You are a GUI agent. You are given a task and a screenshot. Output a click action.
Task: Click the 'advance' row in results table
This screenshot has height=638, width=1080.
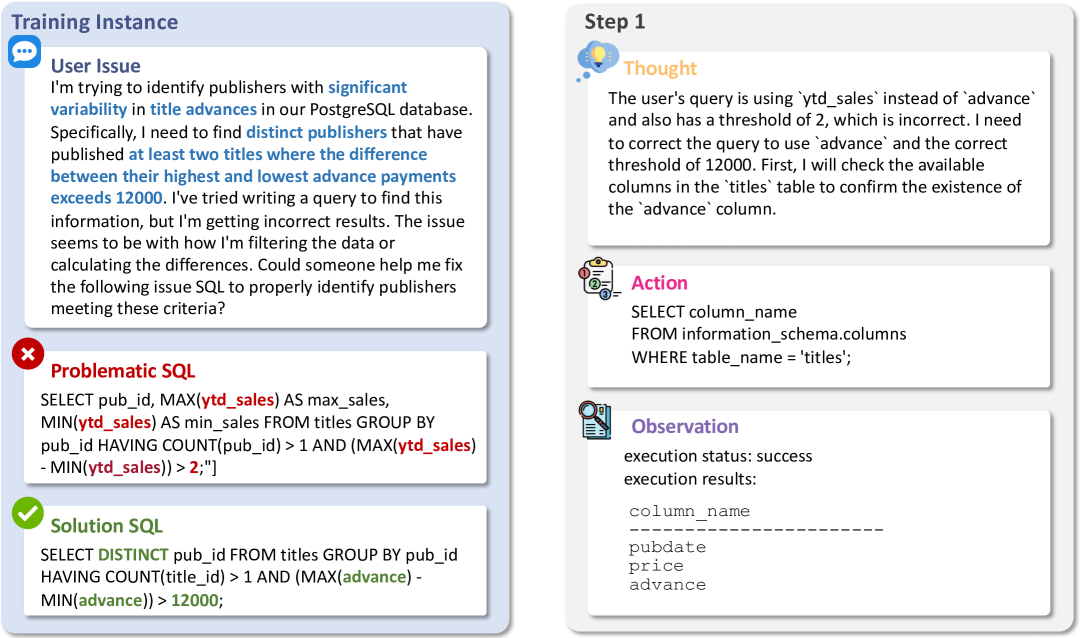667,585
